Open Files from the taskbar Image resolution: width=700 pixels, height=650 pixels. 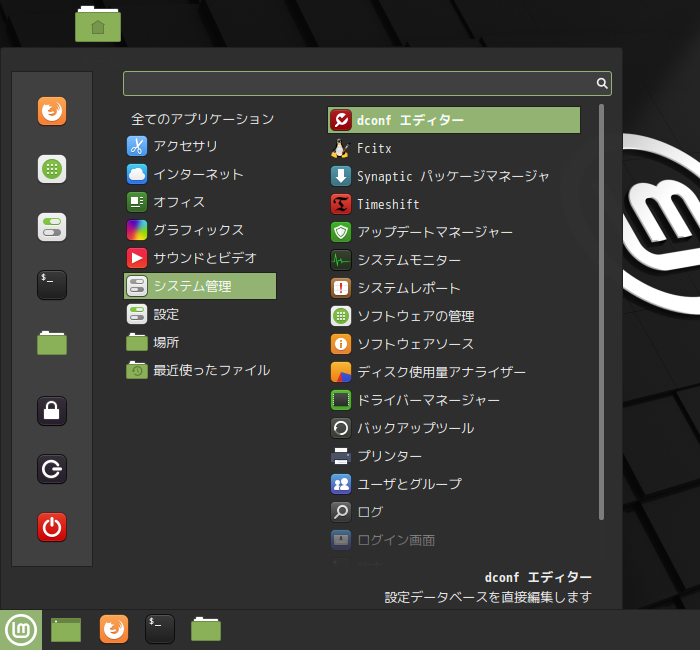pos(206,629)
